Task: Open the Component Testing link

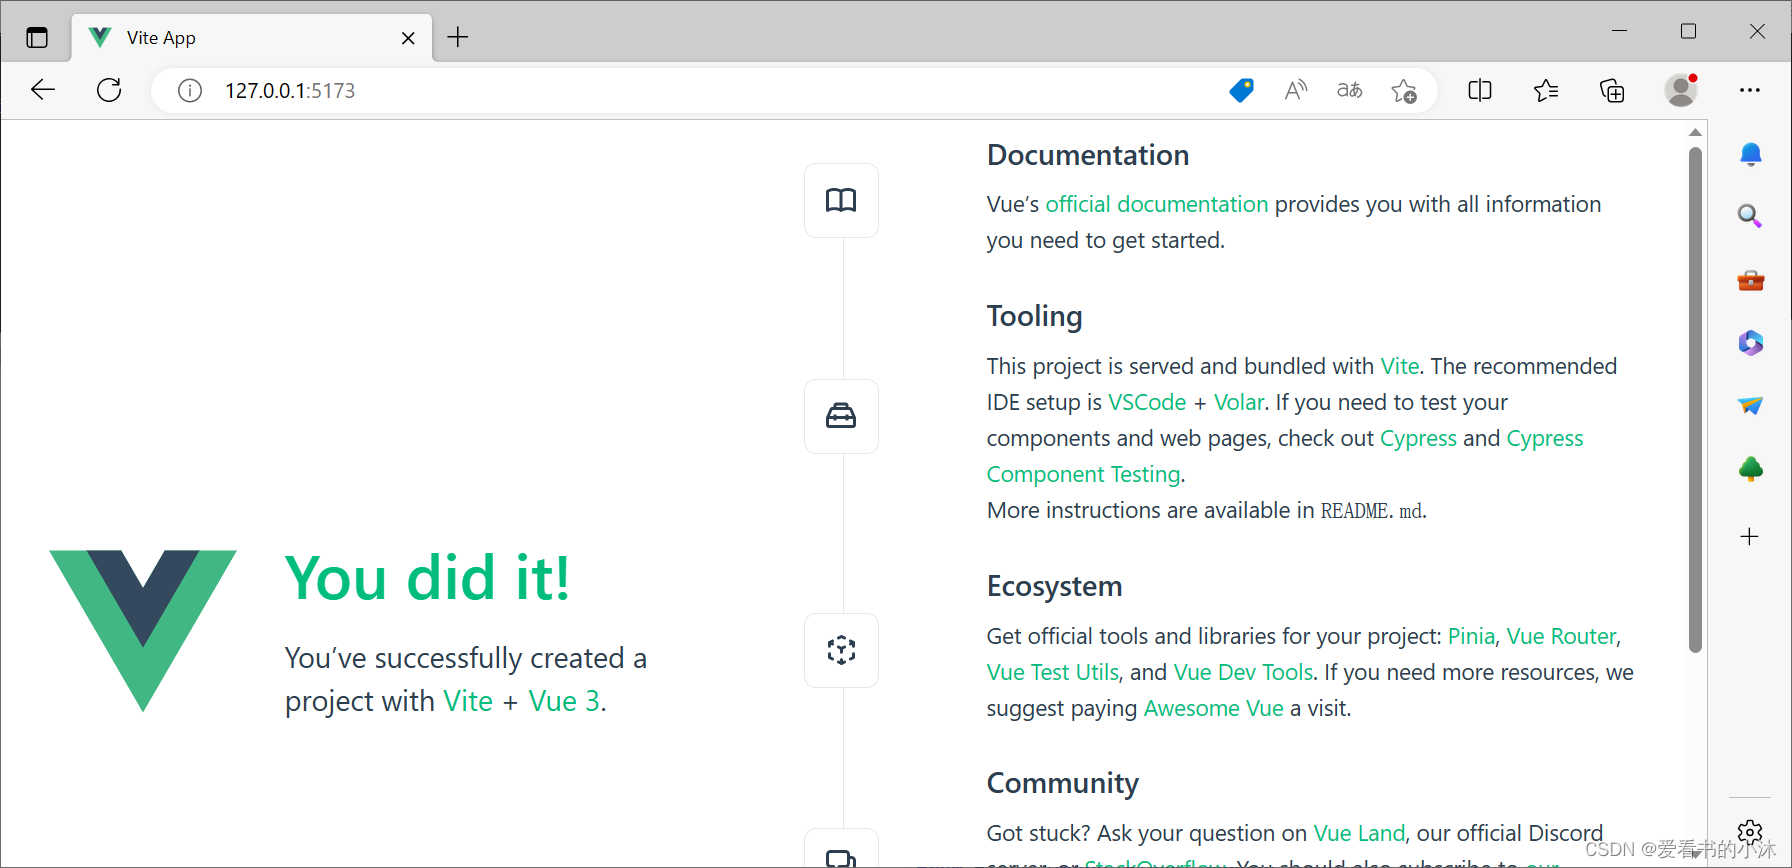Action: tap(1084, 474)
